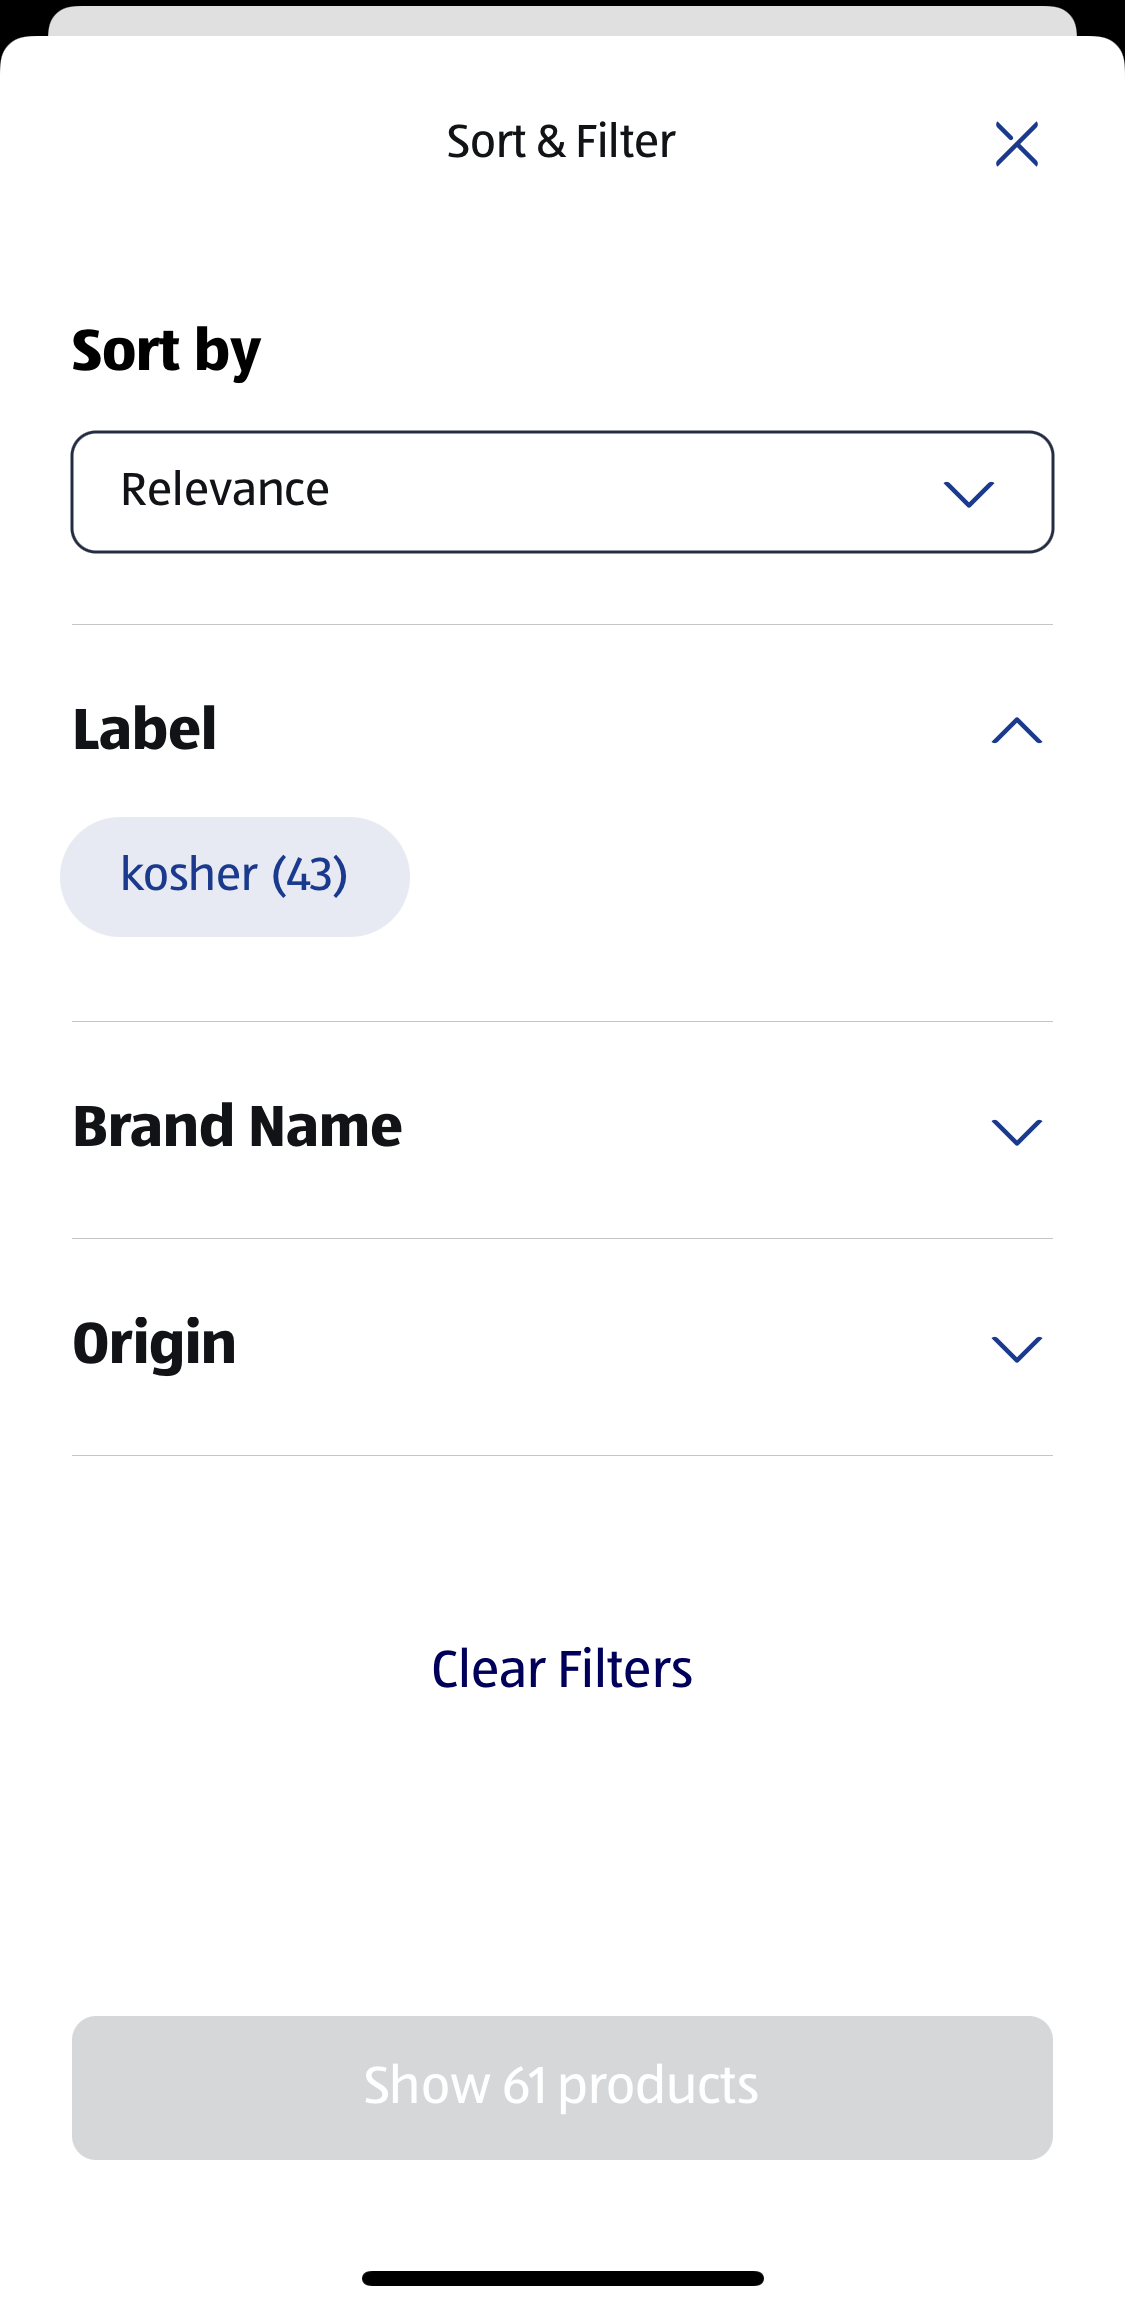Image resolution: width=1125 pixels, height=2310 pixels.
Task: Click the Brand Name expansion arrow icon
Action: 1017,1130
